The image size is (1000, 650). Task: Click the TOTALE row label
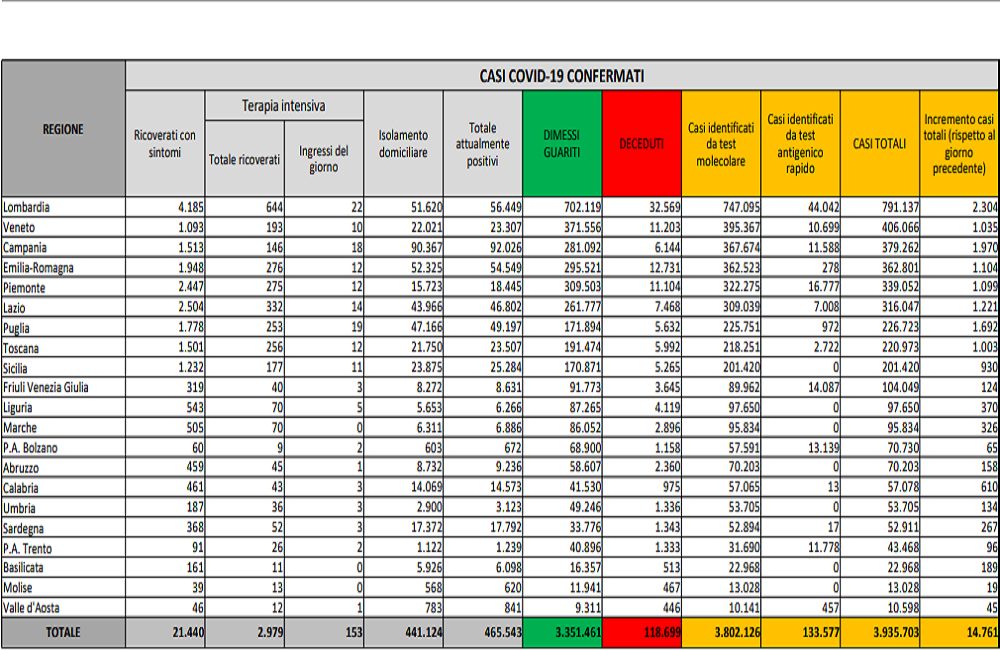point(63,633)
